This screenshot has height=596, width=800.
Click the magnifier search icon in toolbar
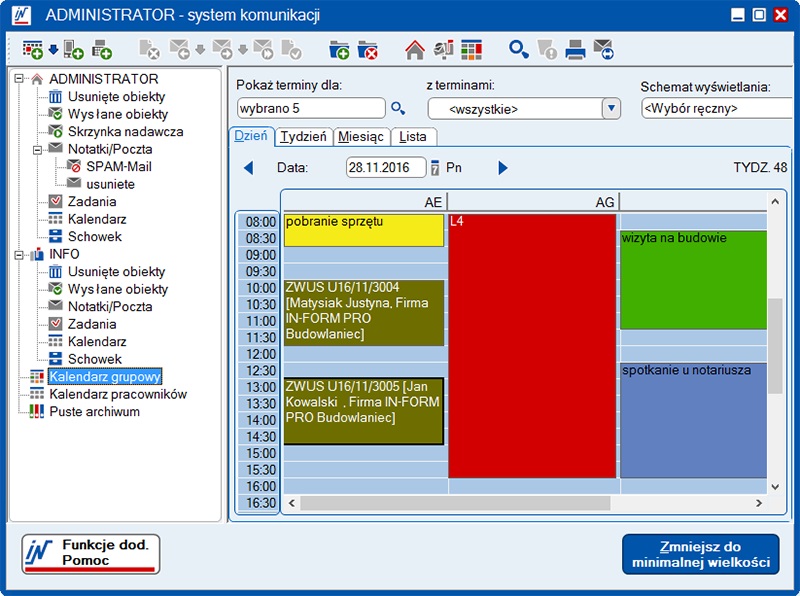[x=519, y=50]
